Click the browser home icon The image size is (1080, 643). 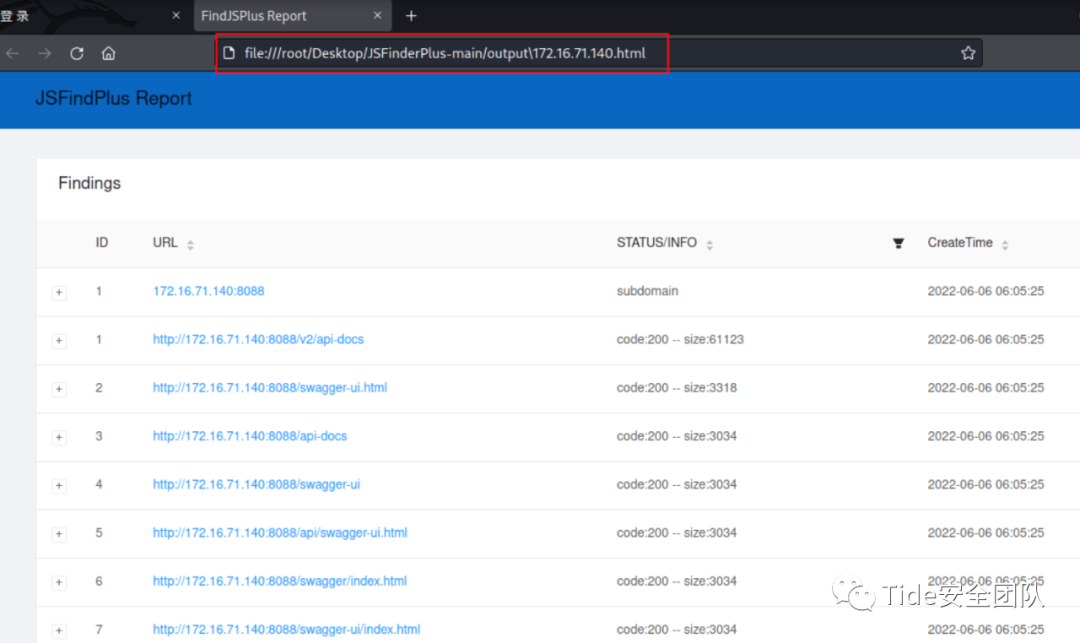coord(109,54)
